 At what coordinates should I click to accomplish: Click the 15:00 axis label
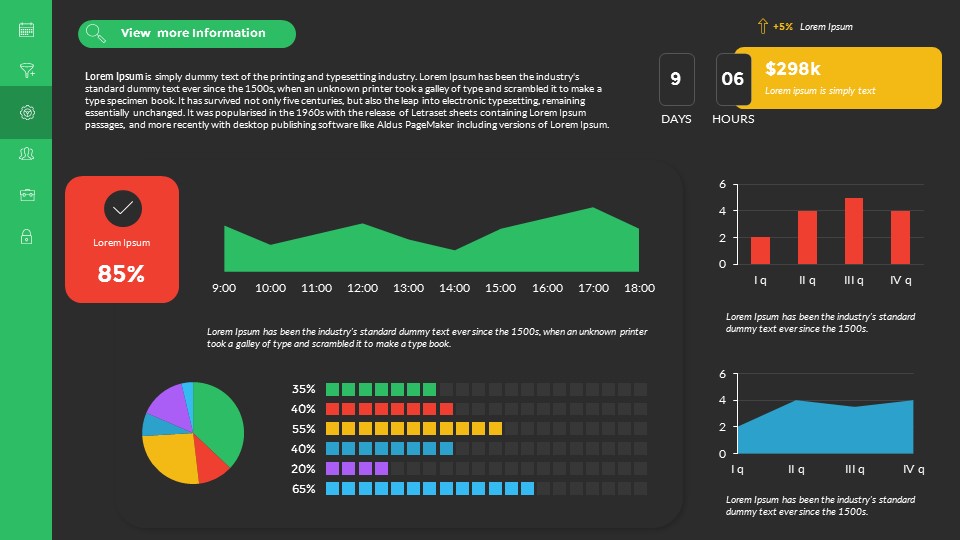tap(500, 288)
